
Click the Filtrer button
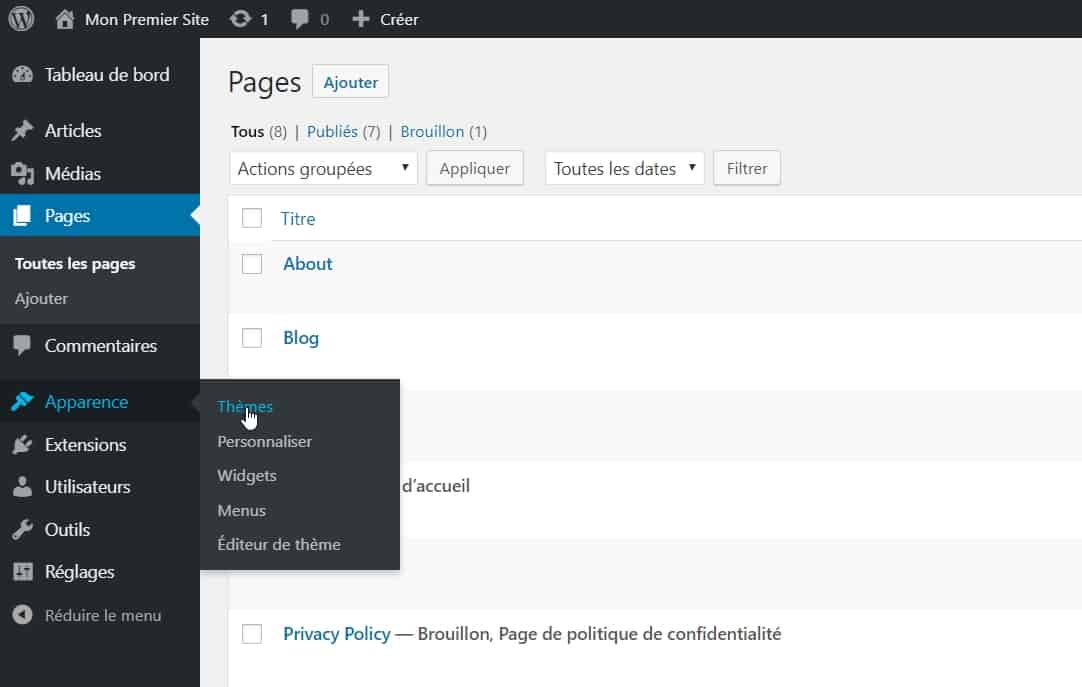(x=747, y=168)
